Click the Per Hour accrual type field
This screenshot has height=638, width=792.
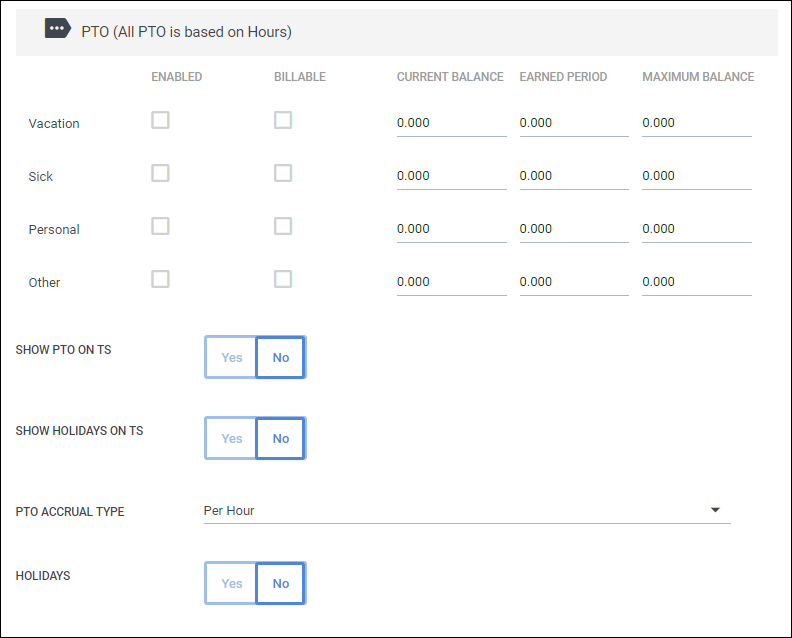pyautogui.click(x=467, y=511)
